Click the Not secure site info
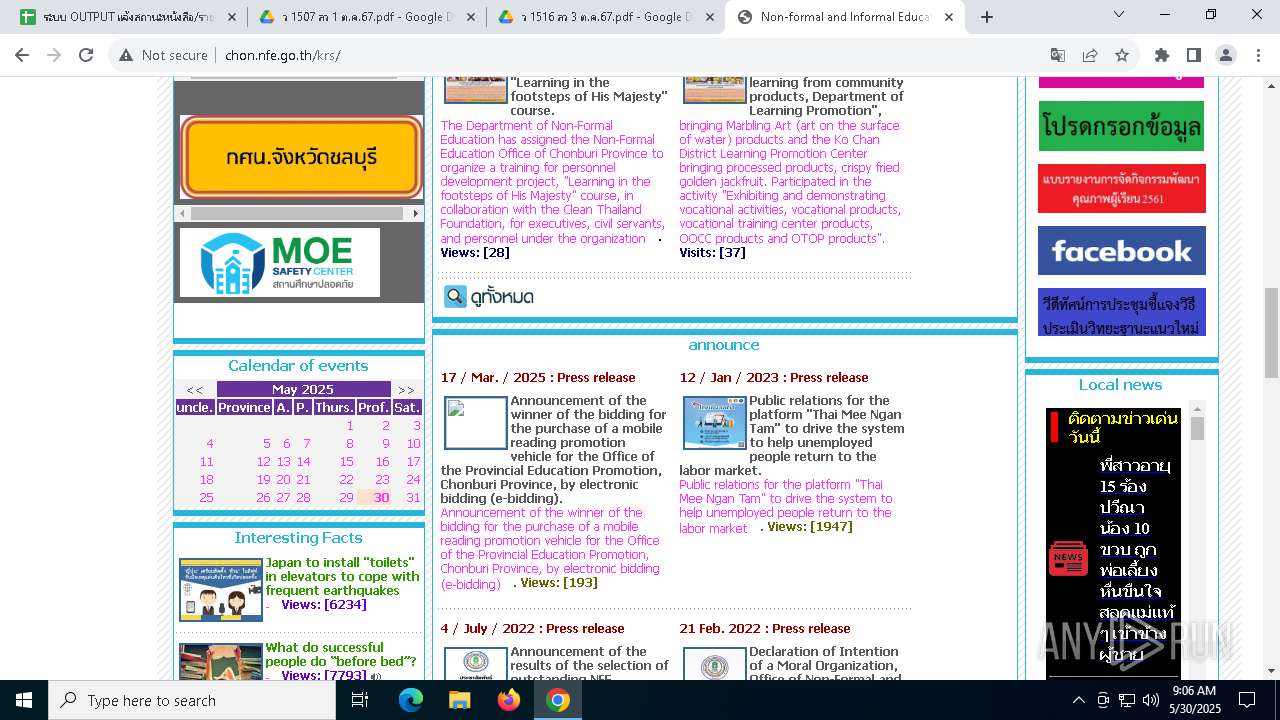 [163, 55]
